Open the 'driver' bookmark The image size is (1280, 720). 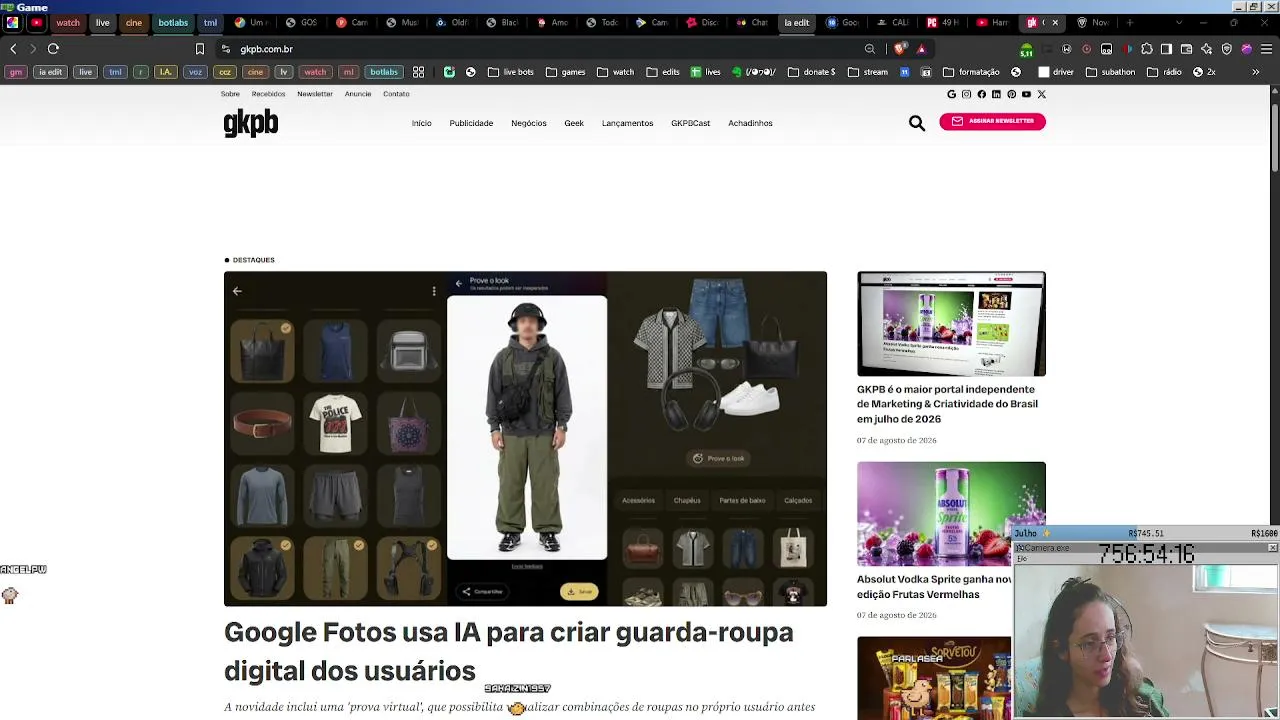pyautogui.click(x=1056, y=72)
